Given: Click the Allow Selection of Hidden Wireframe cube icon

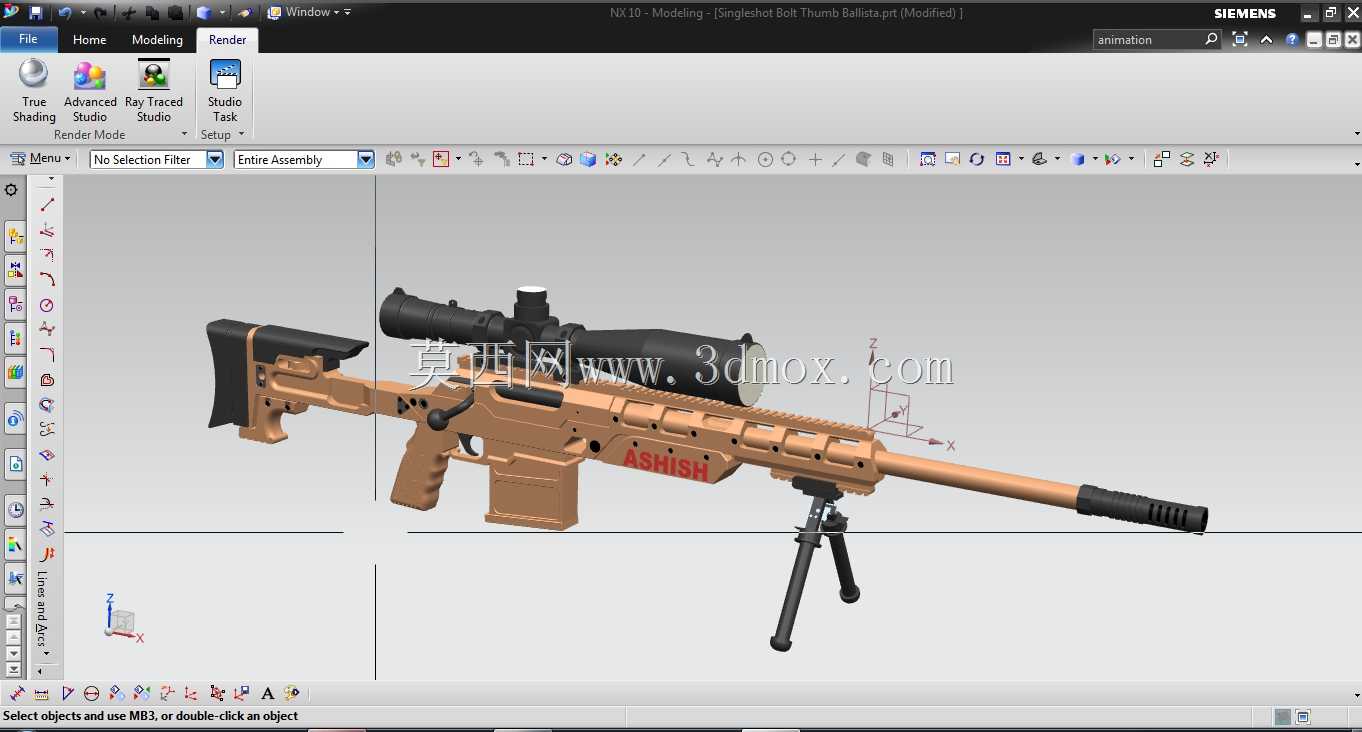Looking at the screenshot, I should pyautogui.click(x=564, y=159).
